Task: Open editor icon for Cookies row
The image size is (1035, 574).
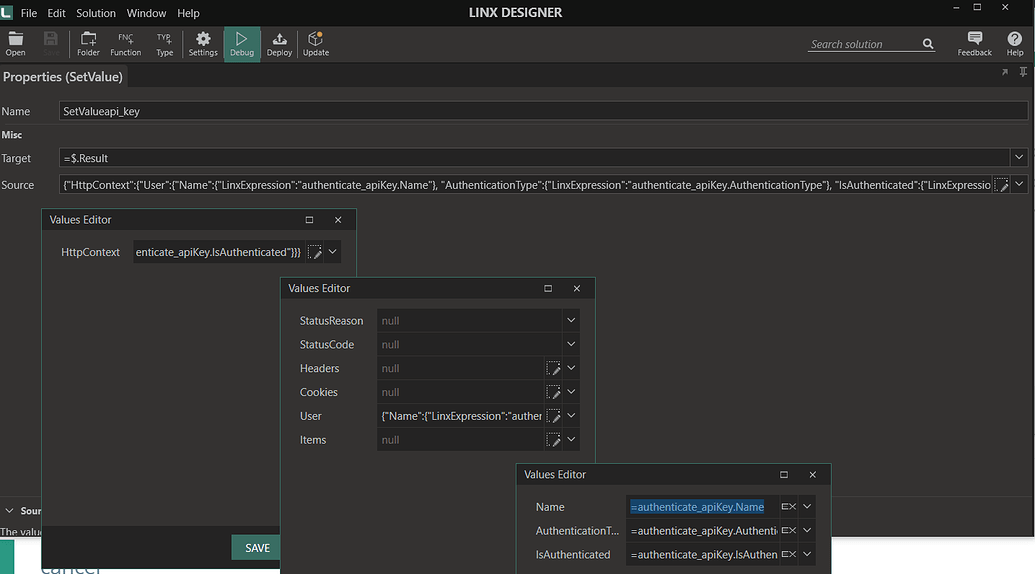Action: (x=553, y=392)
